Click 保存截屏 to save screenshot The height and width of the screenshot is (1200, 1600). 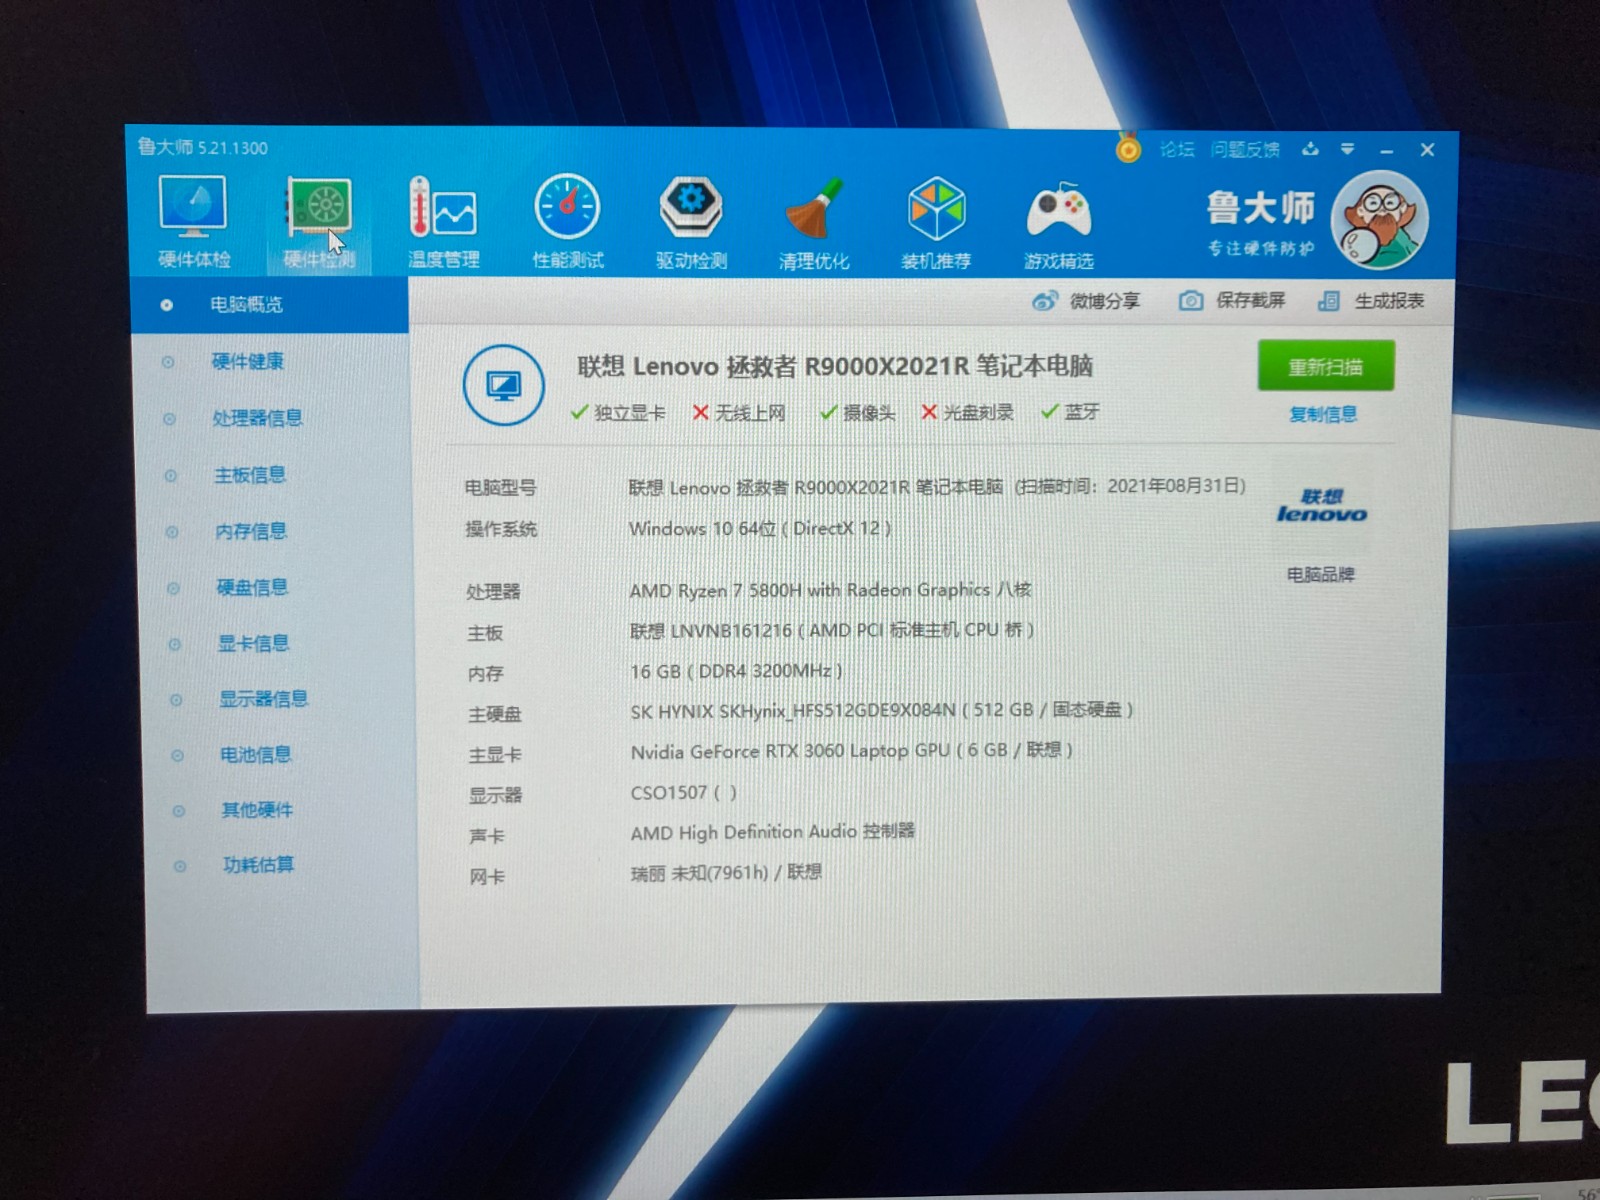1232,301
